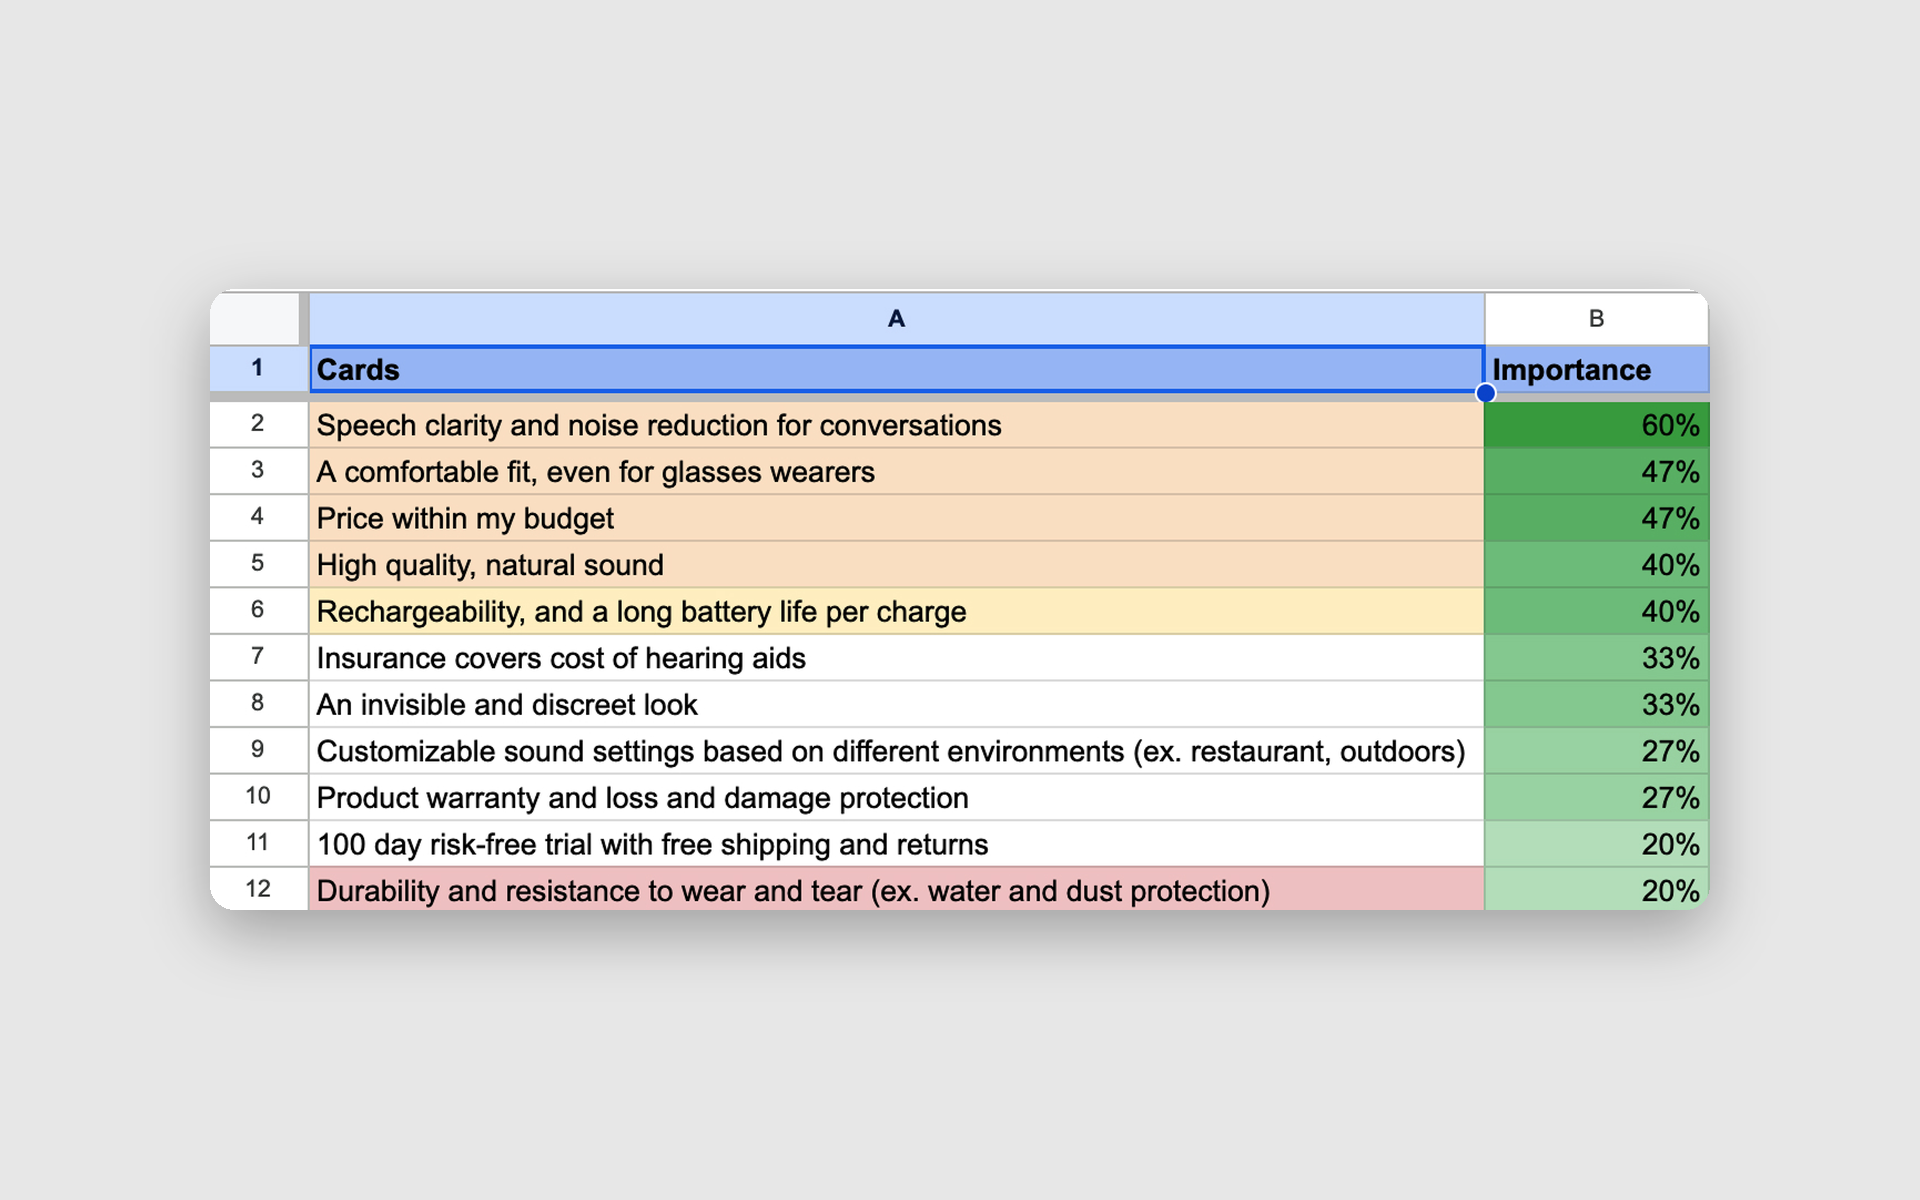Select row 2 header

pos(258,424)
